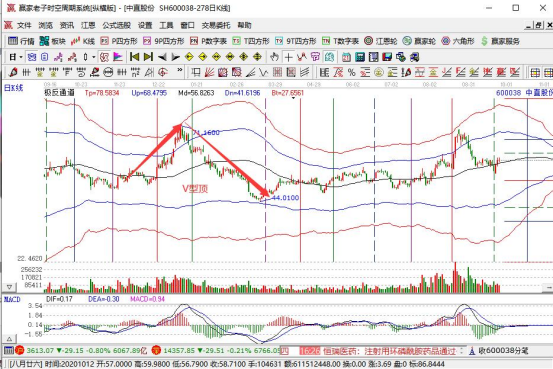Click the MACD indicator panel label
Image resolution: width=553 pixels, height=369 pixels.
pos(12,300)
